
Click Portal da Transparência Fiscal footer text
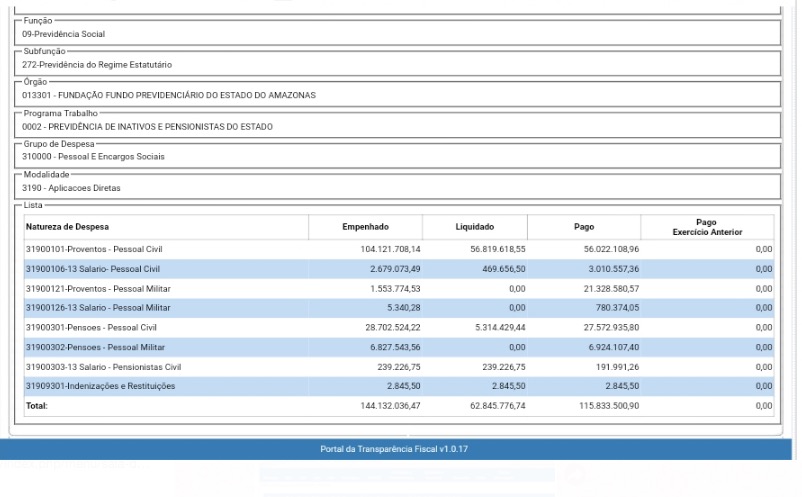pos(394,449)
